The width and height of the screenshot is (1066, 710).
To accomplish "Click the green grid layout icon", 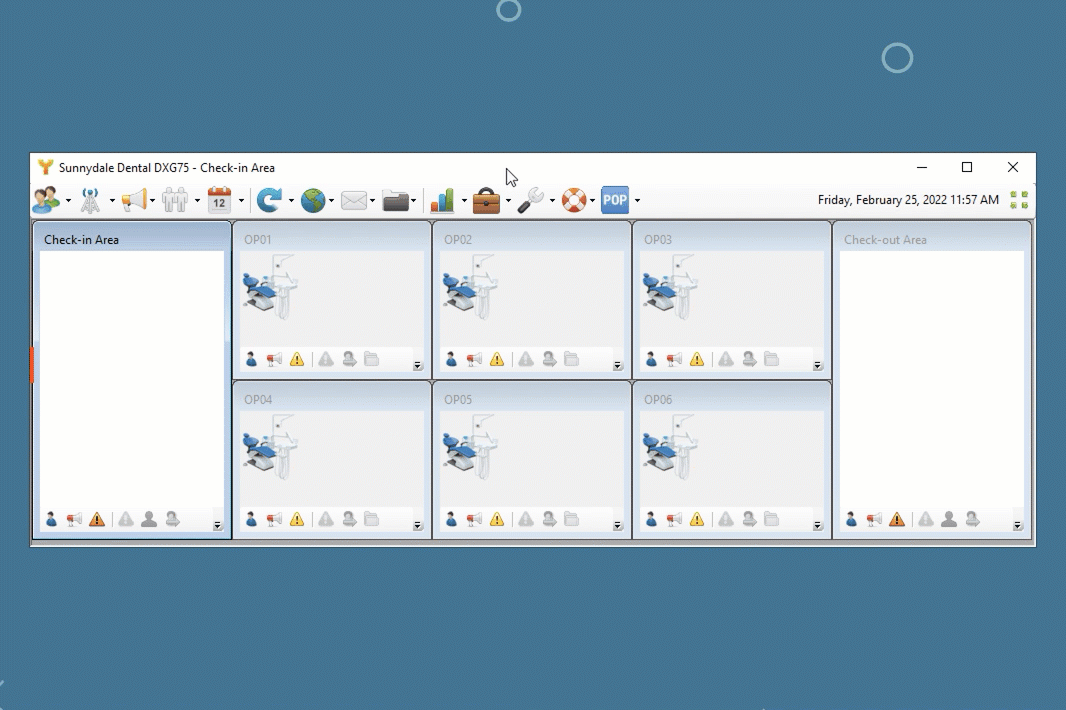I will 1019,200.
